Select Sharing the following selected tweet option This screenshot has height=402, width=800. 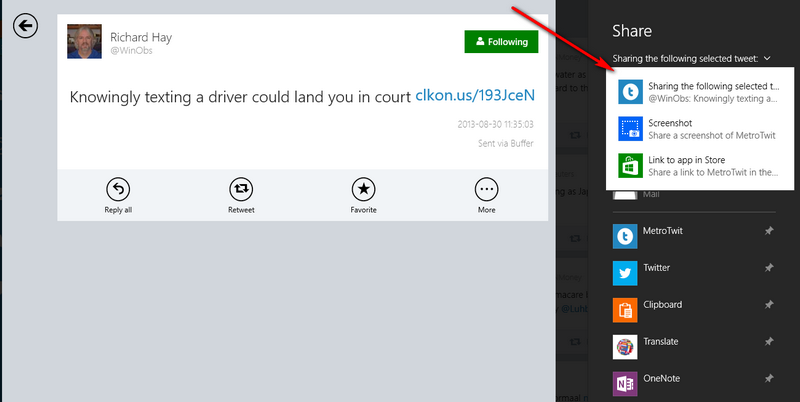coord(700,93)
